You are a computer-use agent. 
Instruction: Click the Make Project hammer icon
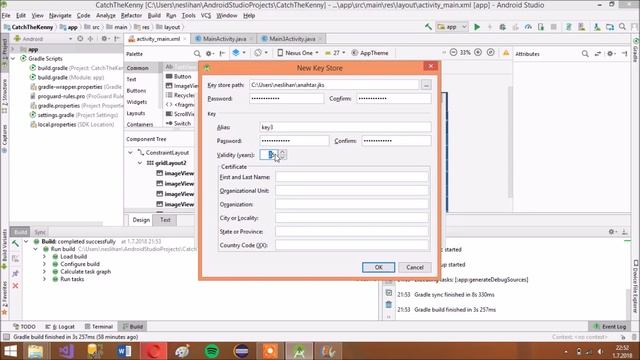coord(428,27)
